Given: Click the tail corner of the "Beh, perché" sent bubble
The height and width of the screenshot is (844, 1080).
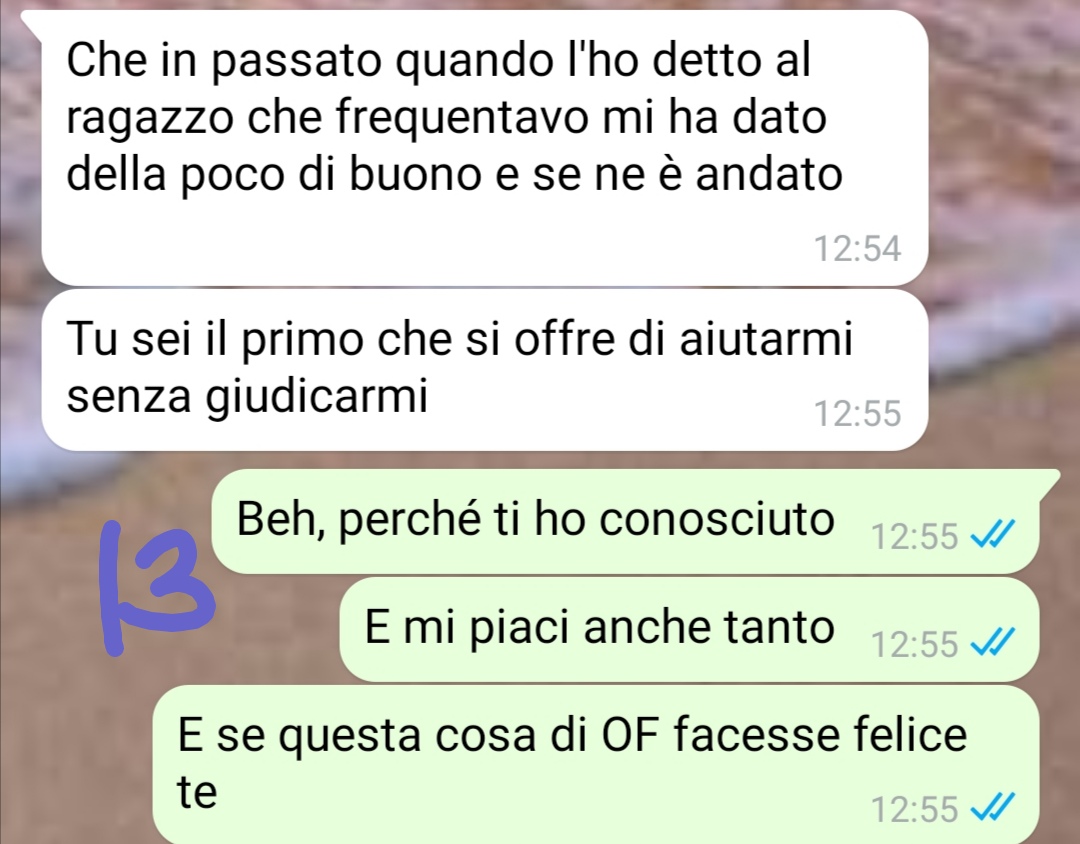Looking at the screenshot, I should pyautogui.click(x=1048, y=481).
